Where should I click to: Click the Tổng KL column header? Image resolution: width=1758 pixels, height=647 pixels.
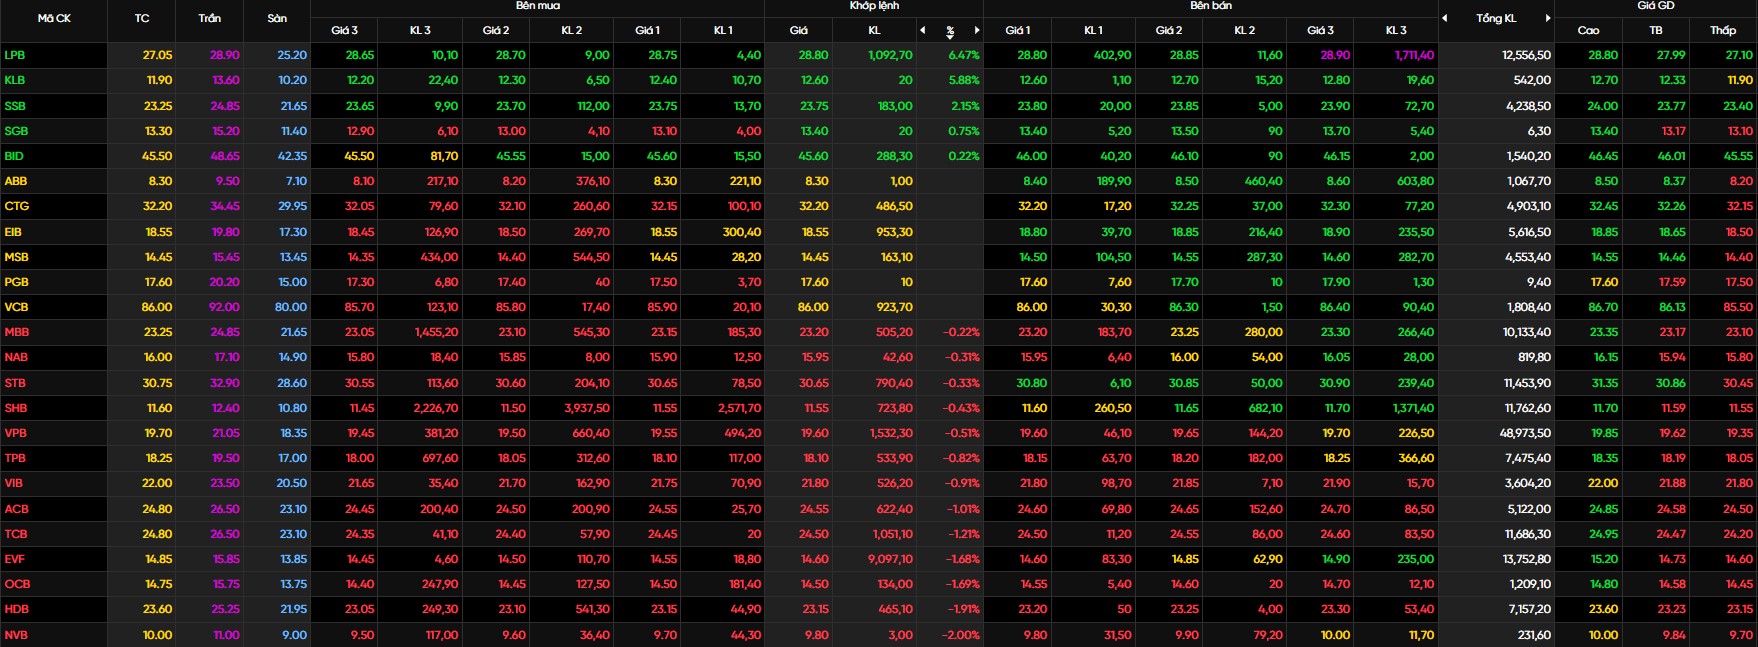pyautogui.click(x=1496, y=18)
